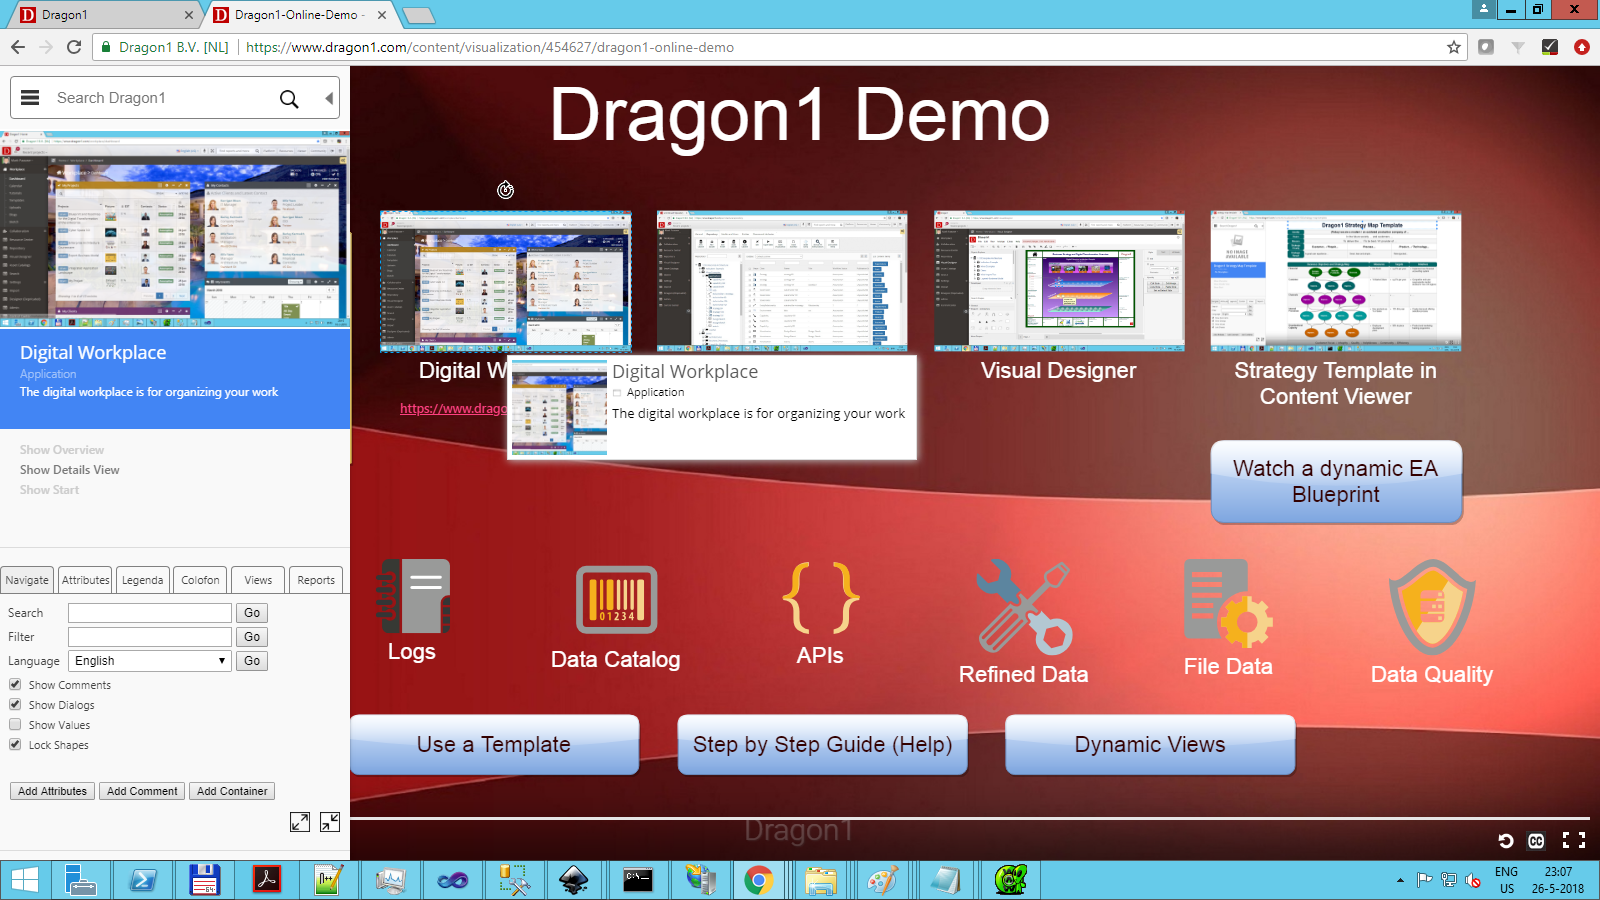This screenshot has width=1600, height=900.
Task: Open Chrome from the taskbar
Action: pos(759,880)
